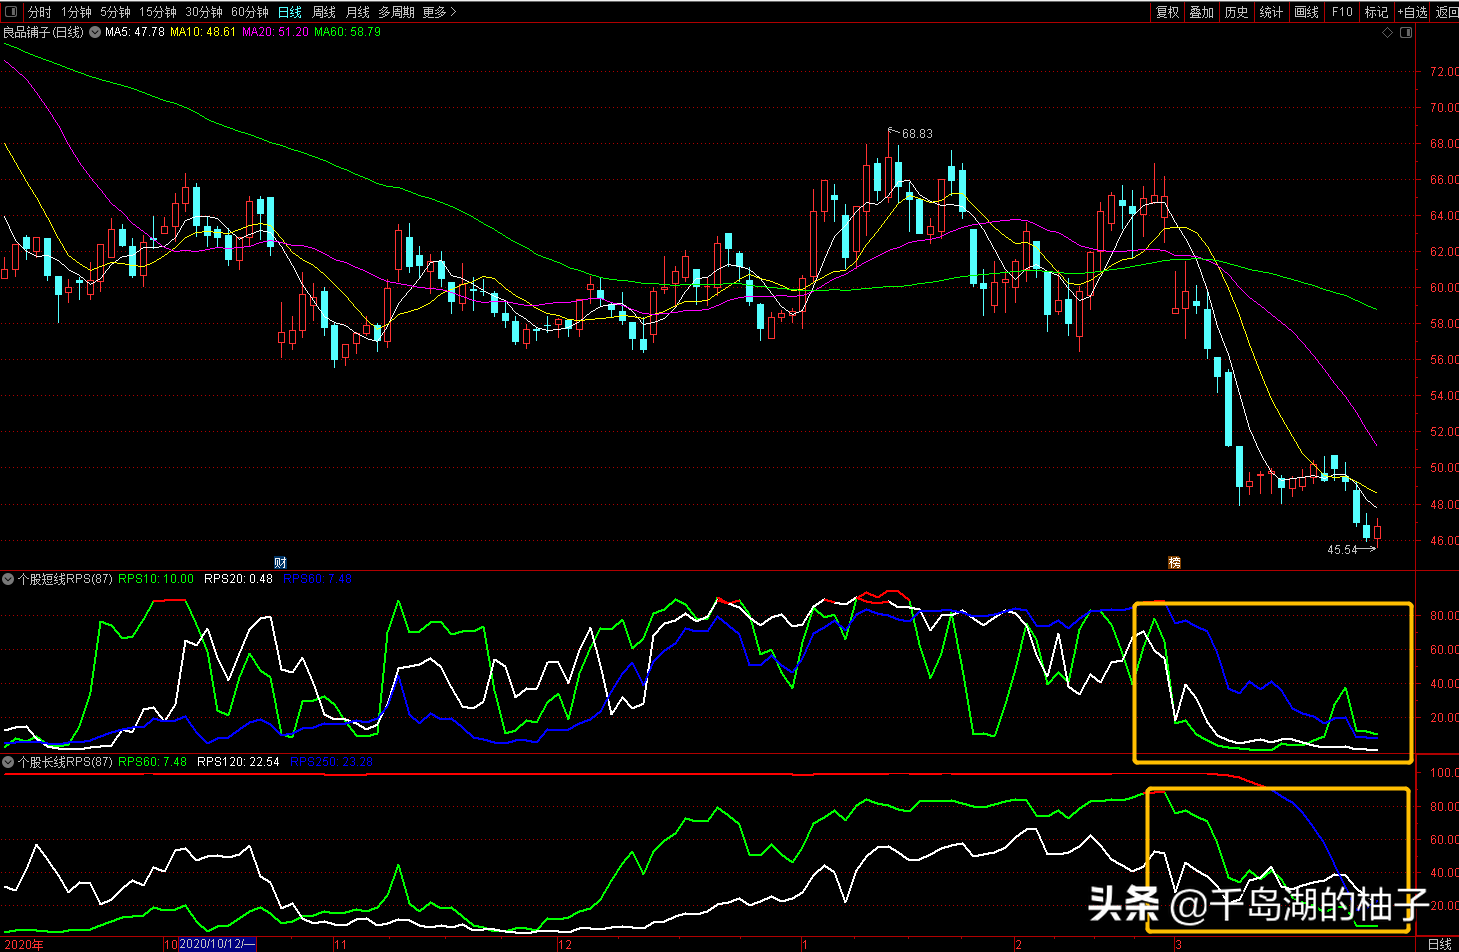This screenshot has width=1459, height=952.
Task: Click the 2020/10/12 date marker
Action: pos(216,944)
